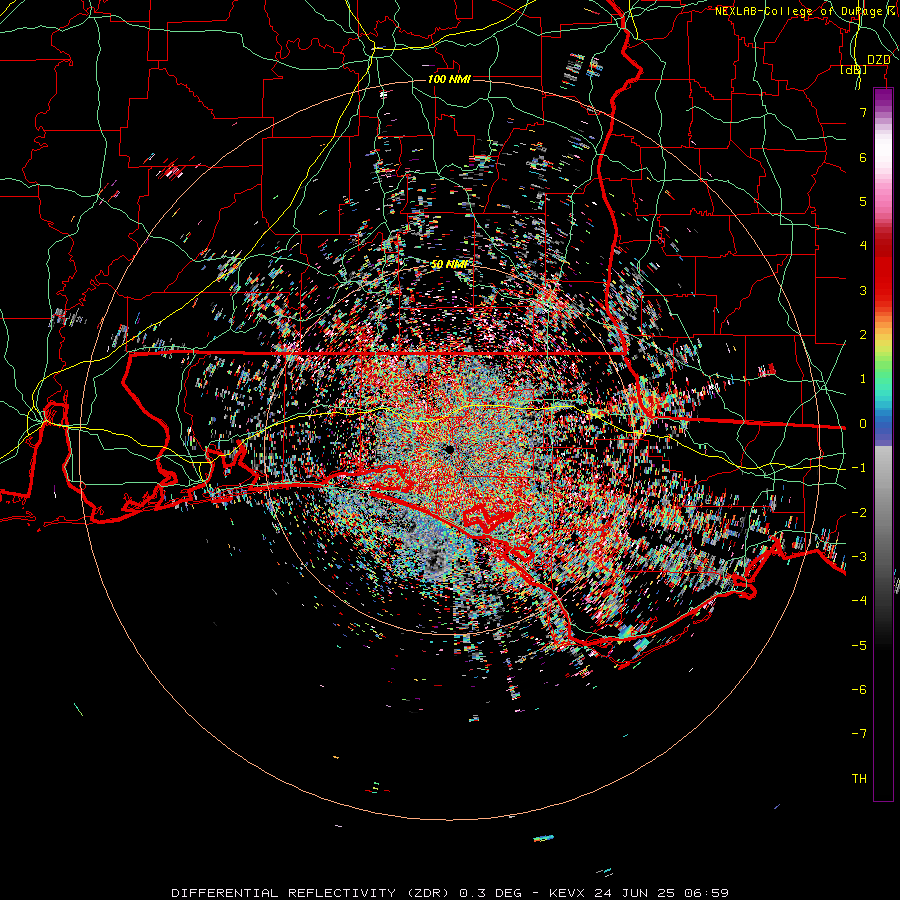Image resolution: width=900 pixels, height=900 pixels.
Task: Select the -2 value on the scale
Action: (x=859, y=513)
